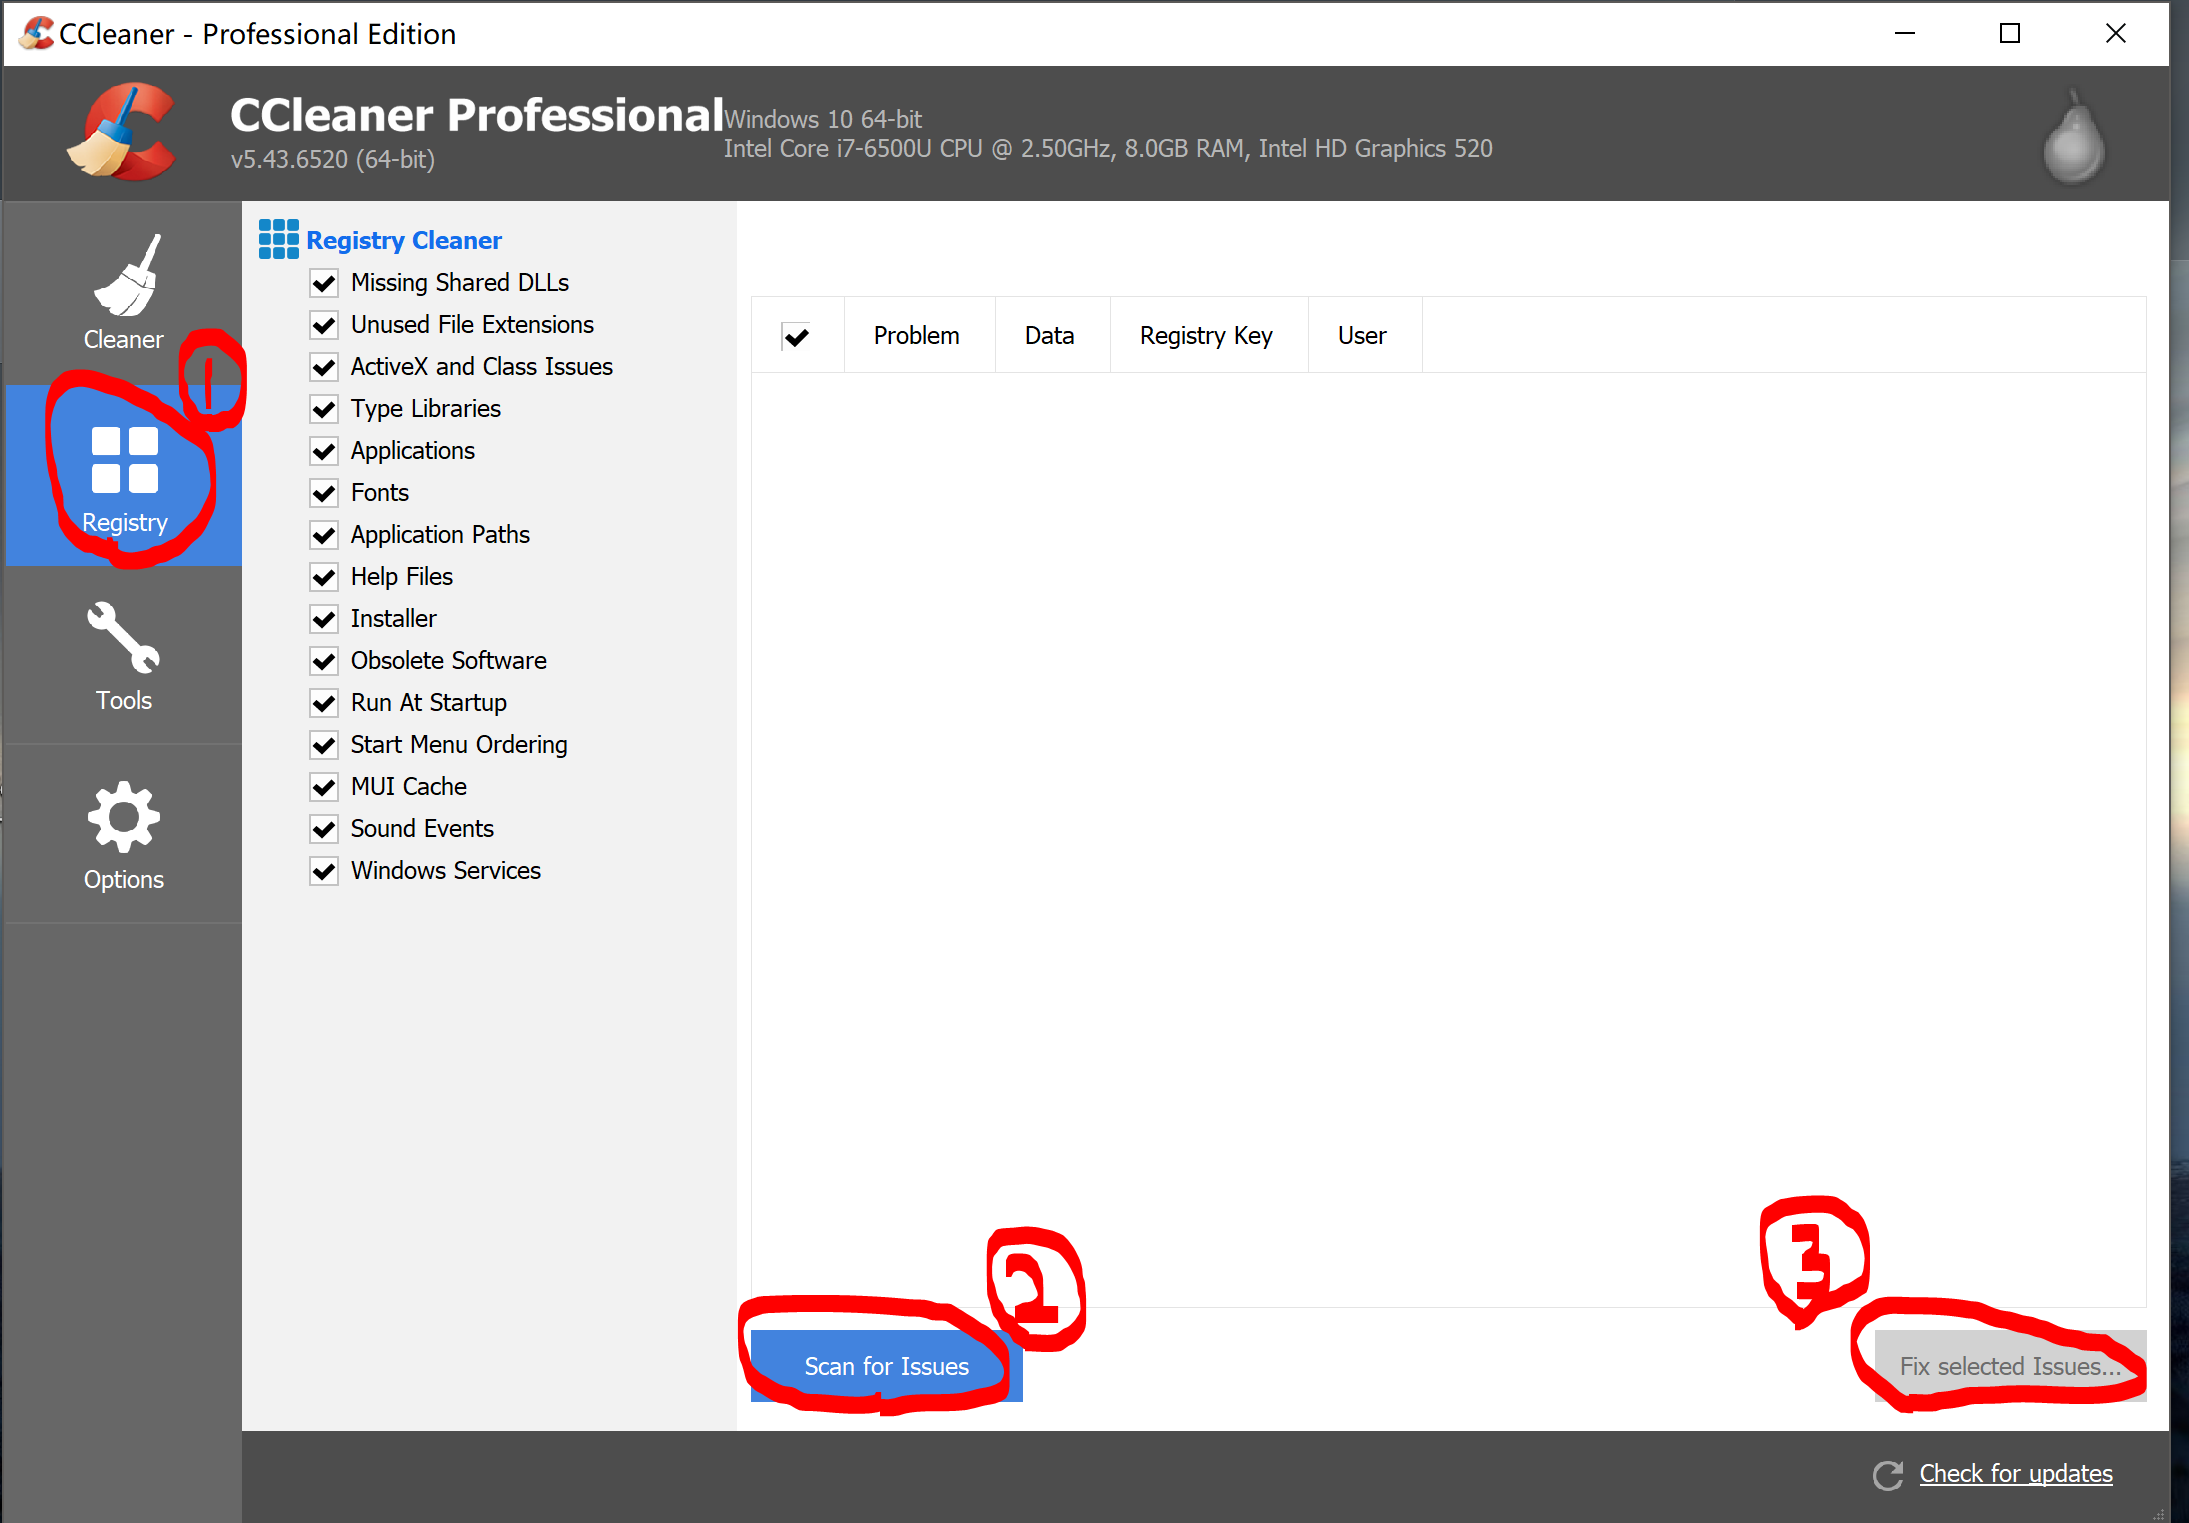This screenshot has width=2189, height=1523.
Task: Minimize the CCleaner window
Action: coord(1905,33)
